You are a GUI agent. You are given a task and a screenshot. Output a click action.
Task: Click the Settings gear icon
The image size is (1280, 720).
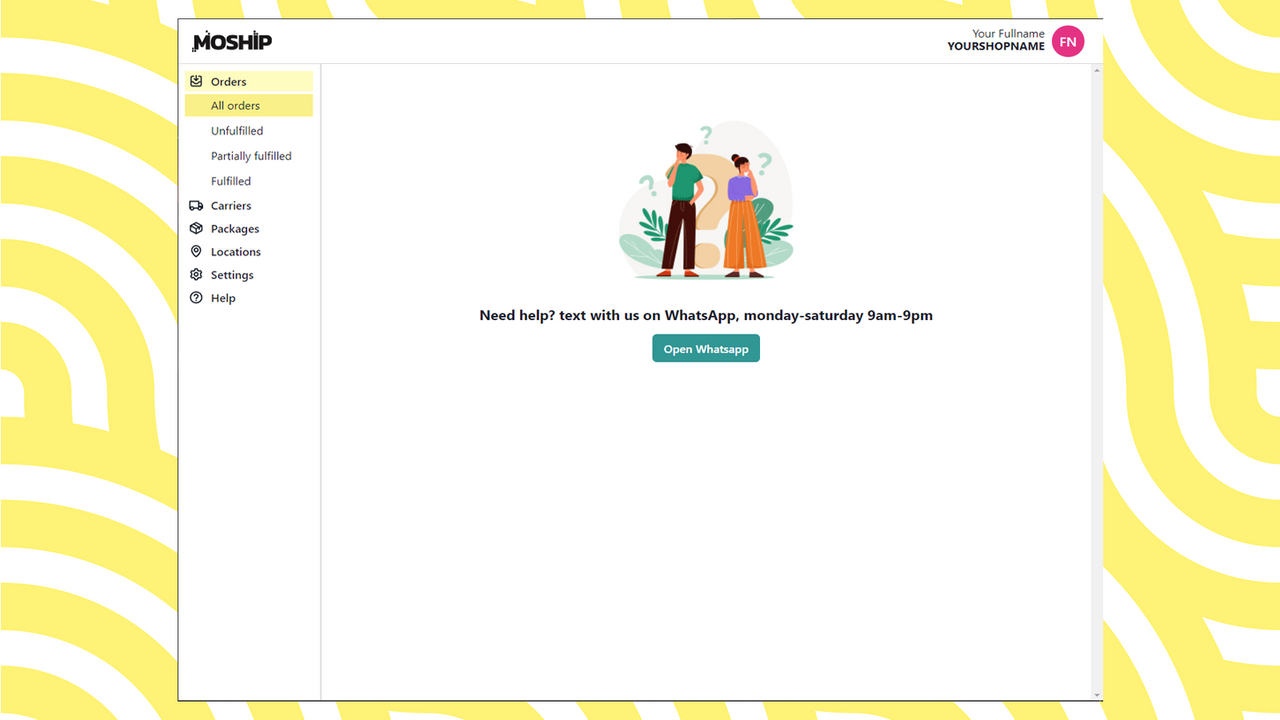point(196,274)
